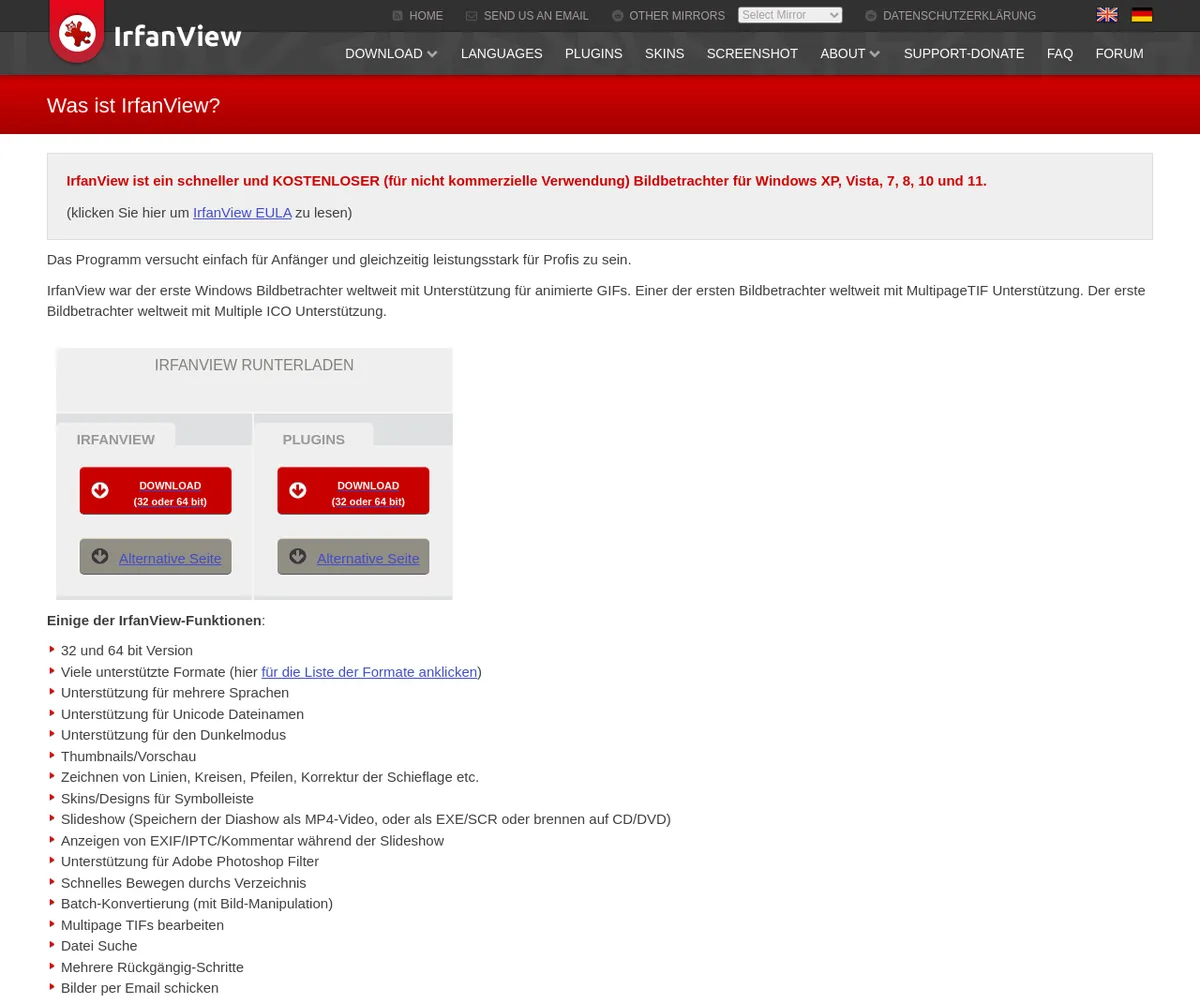The image size is (1200, 1000).
Task: Click the IrfanView red cat logo
Action: pos(77,33)
